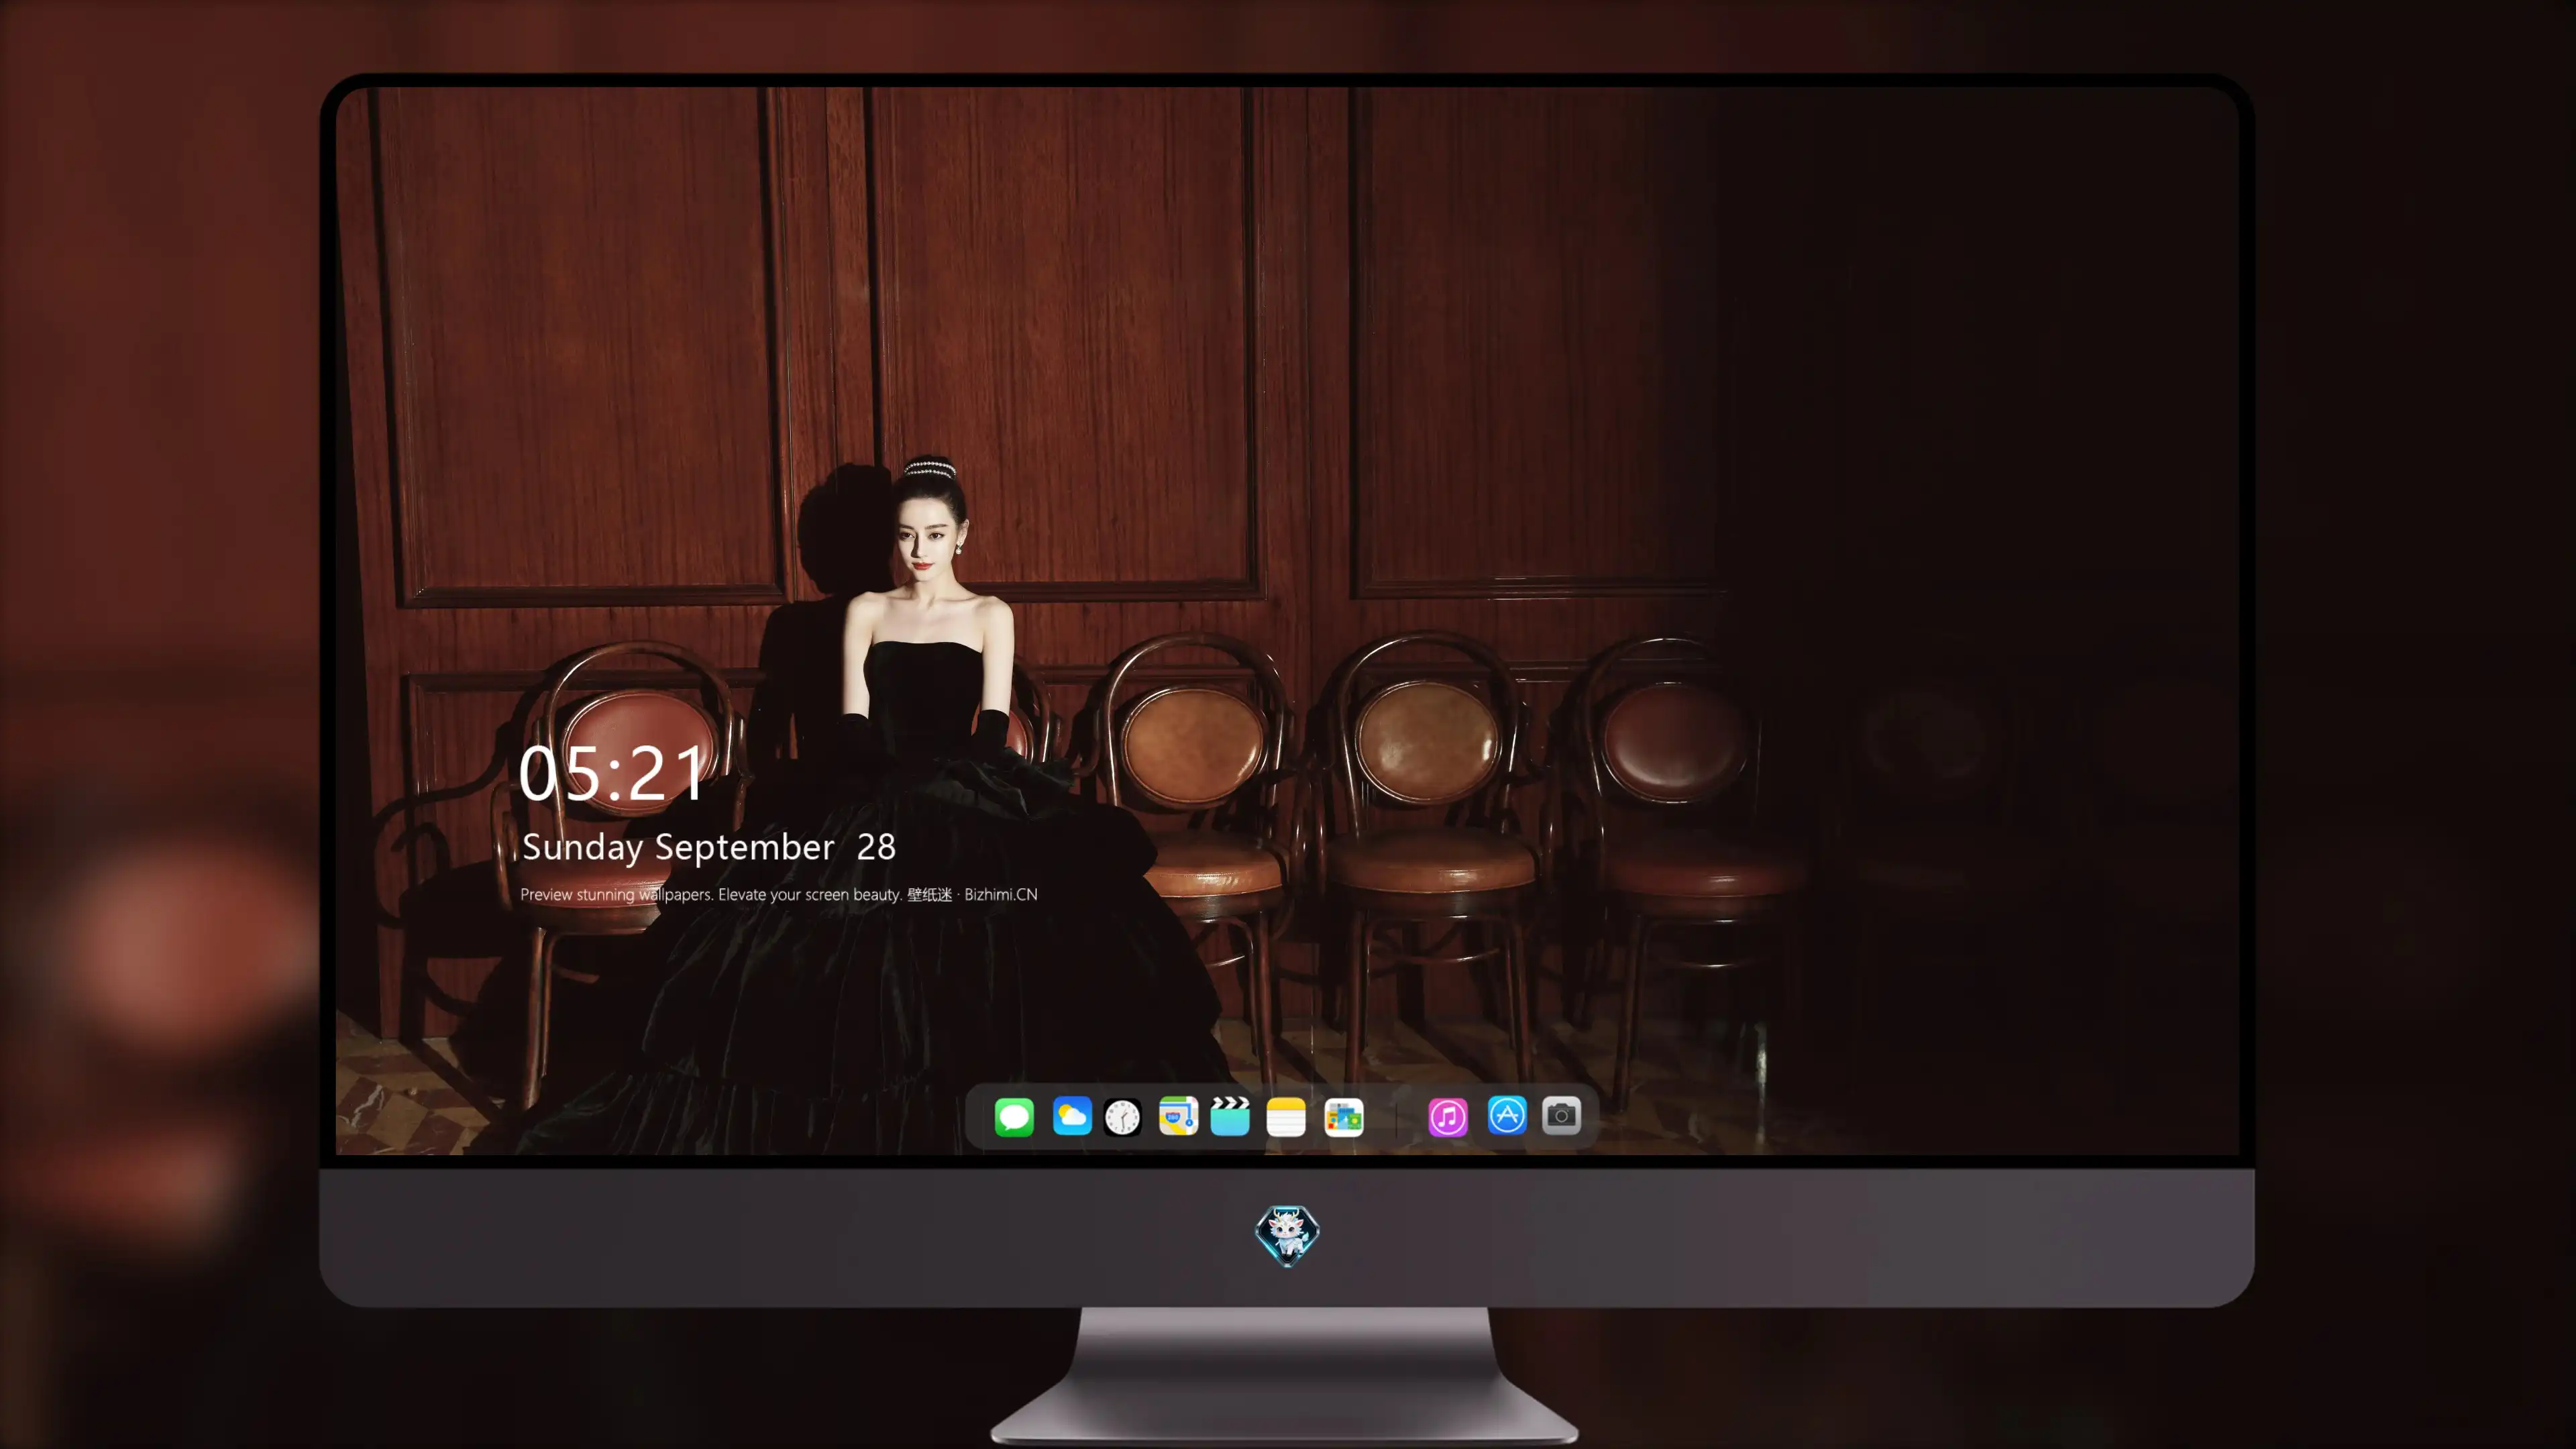Click the dragon logo on the monitor chin
The image size is (2576, 1449).
[x=1287, y=1235]
